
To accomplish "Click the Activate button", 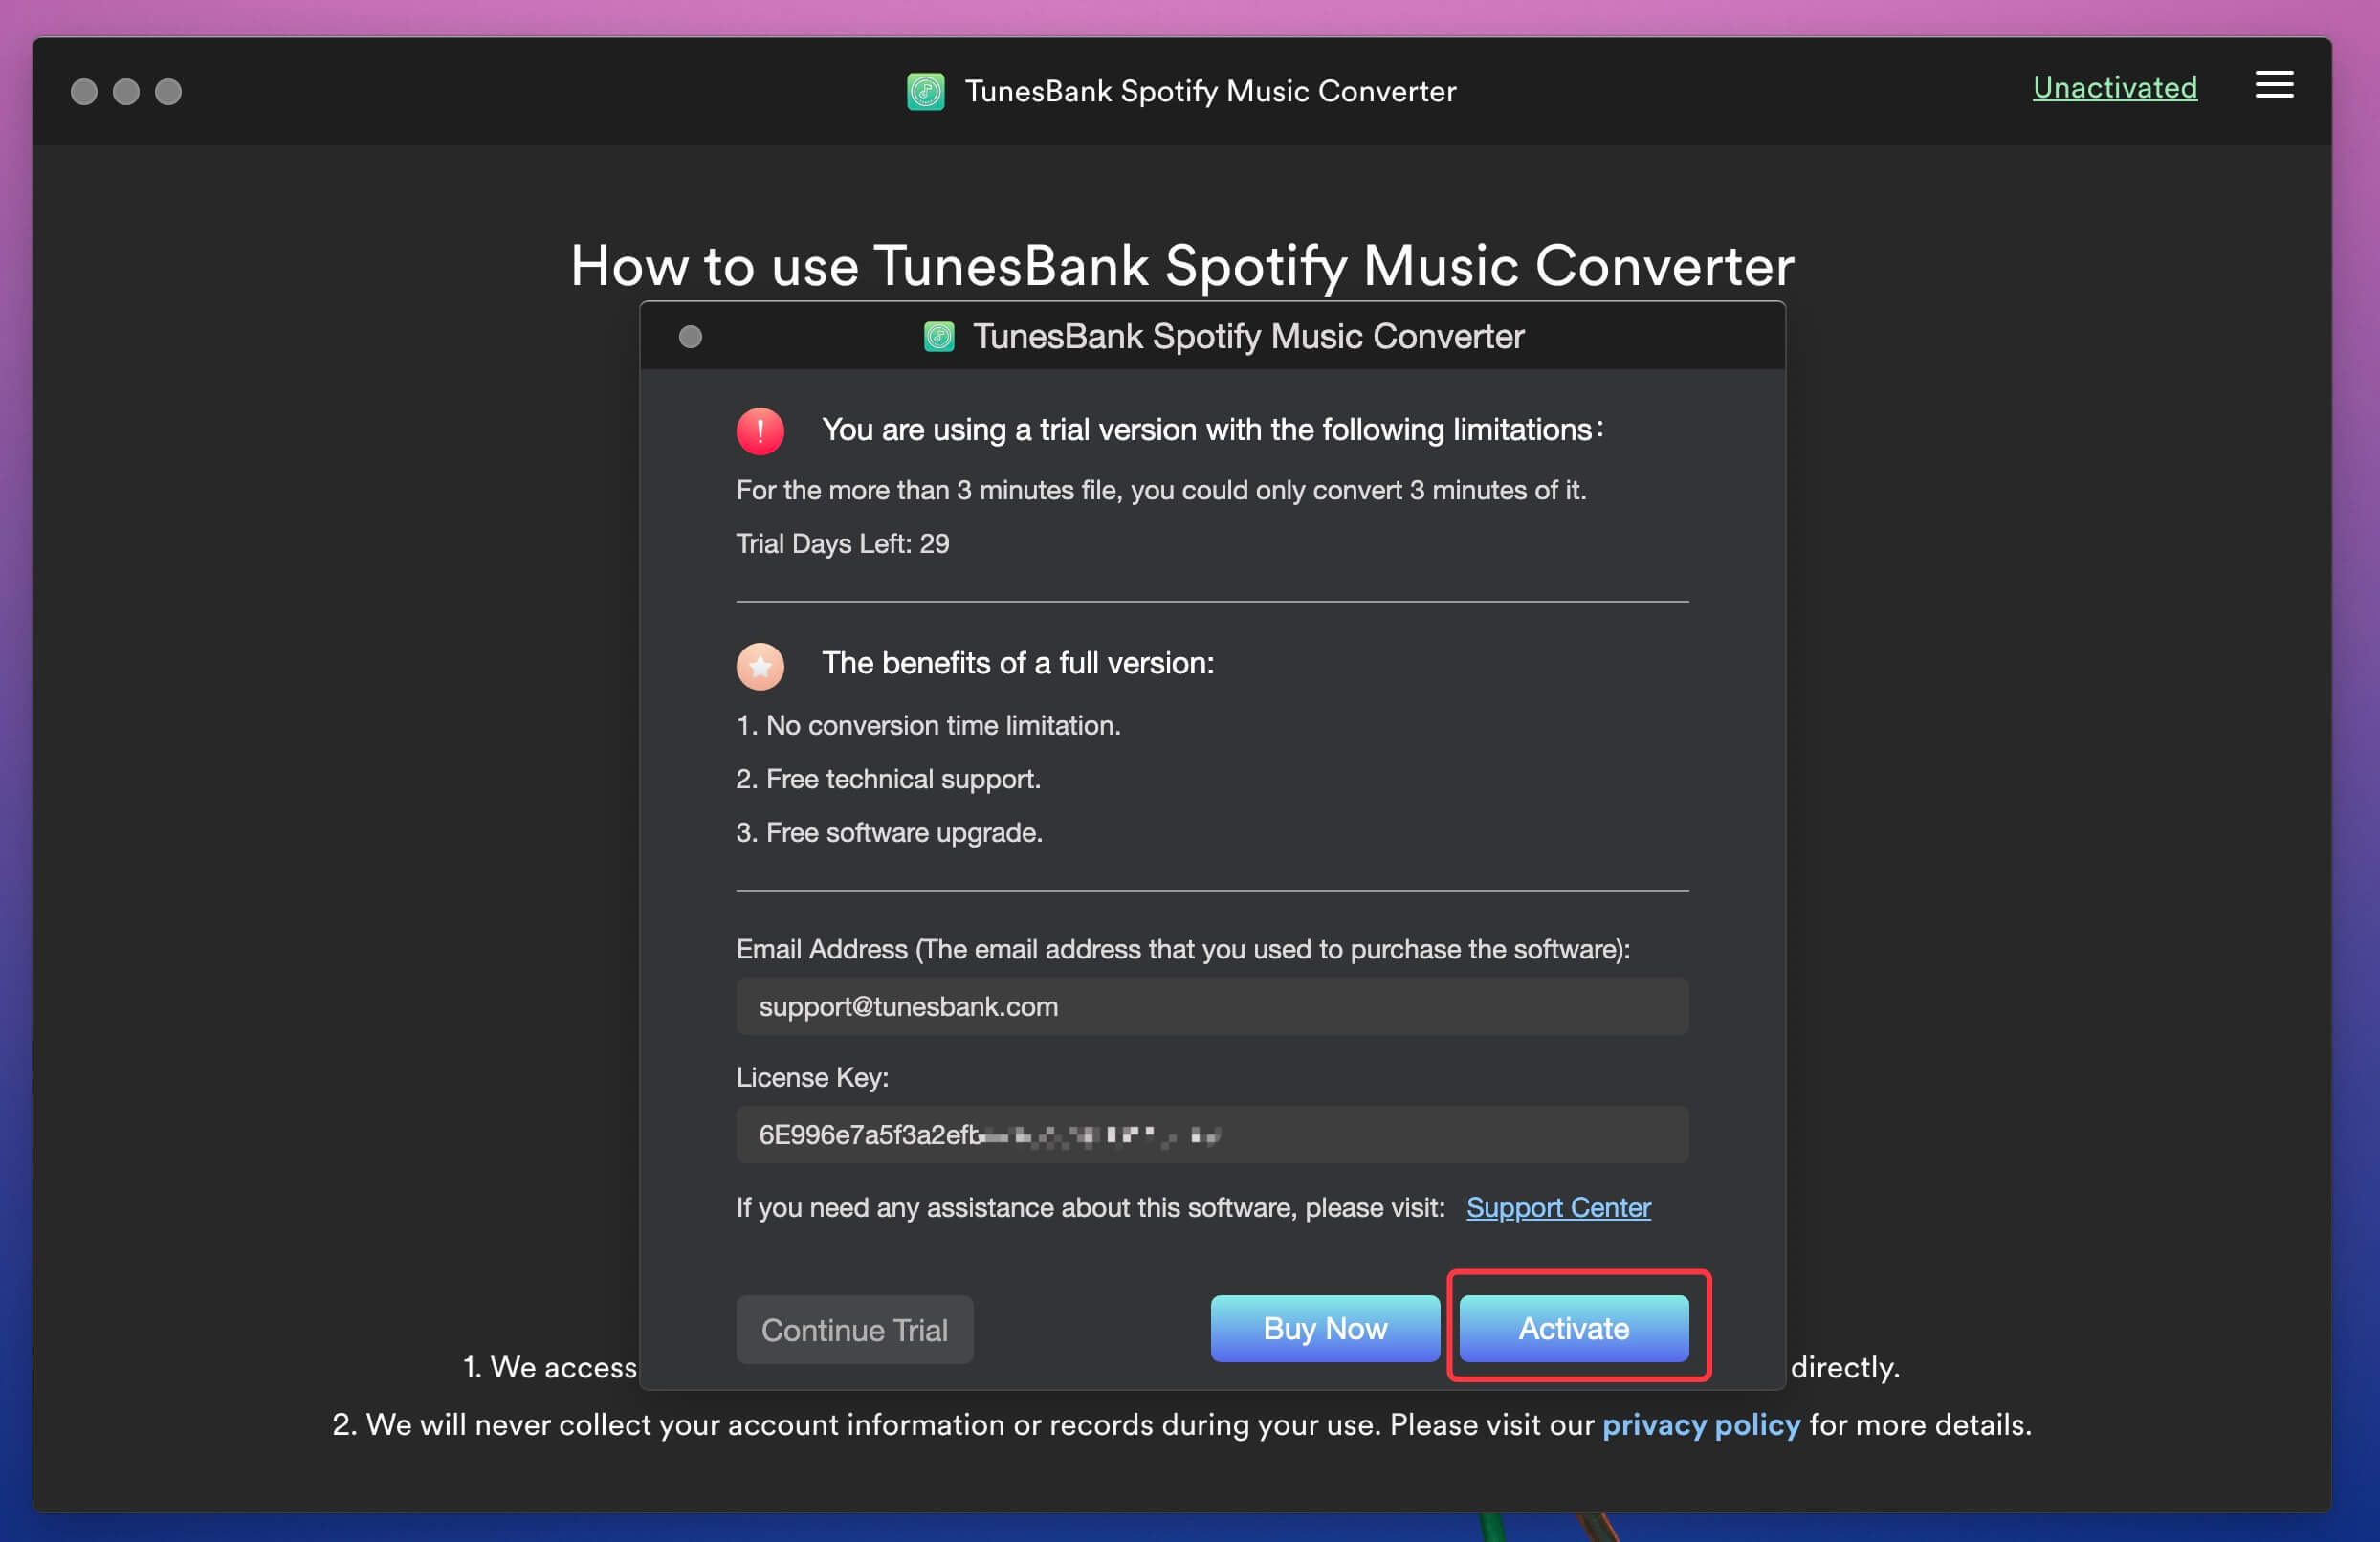I will click(x=1573, y=1328).
